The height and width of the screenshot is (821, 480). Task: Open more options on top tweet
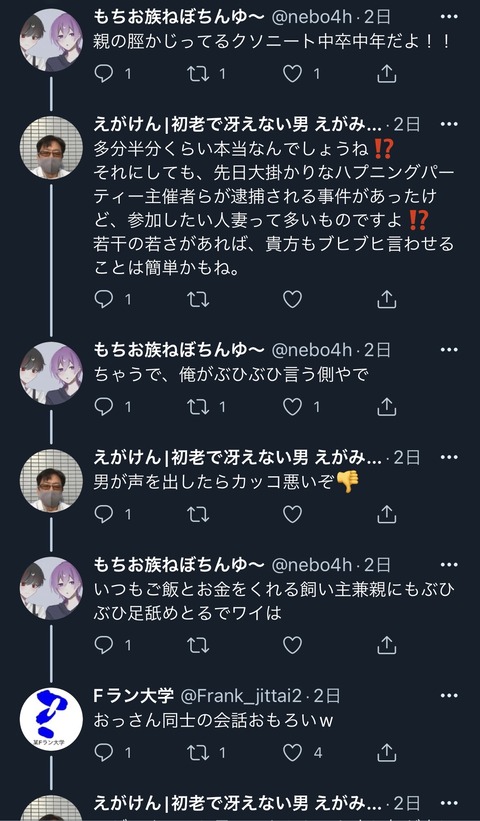point(449,17)
